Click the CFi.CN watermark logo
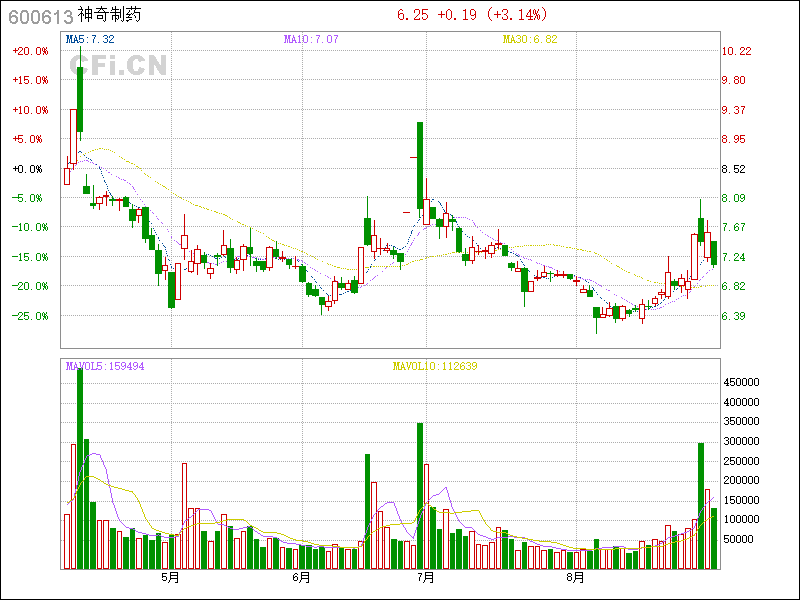This screenshot has height=600, width=800. click(x=118, y=65)
